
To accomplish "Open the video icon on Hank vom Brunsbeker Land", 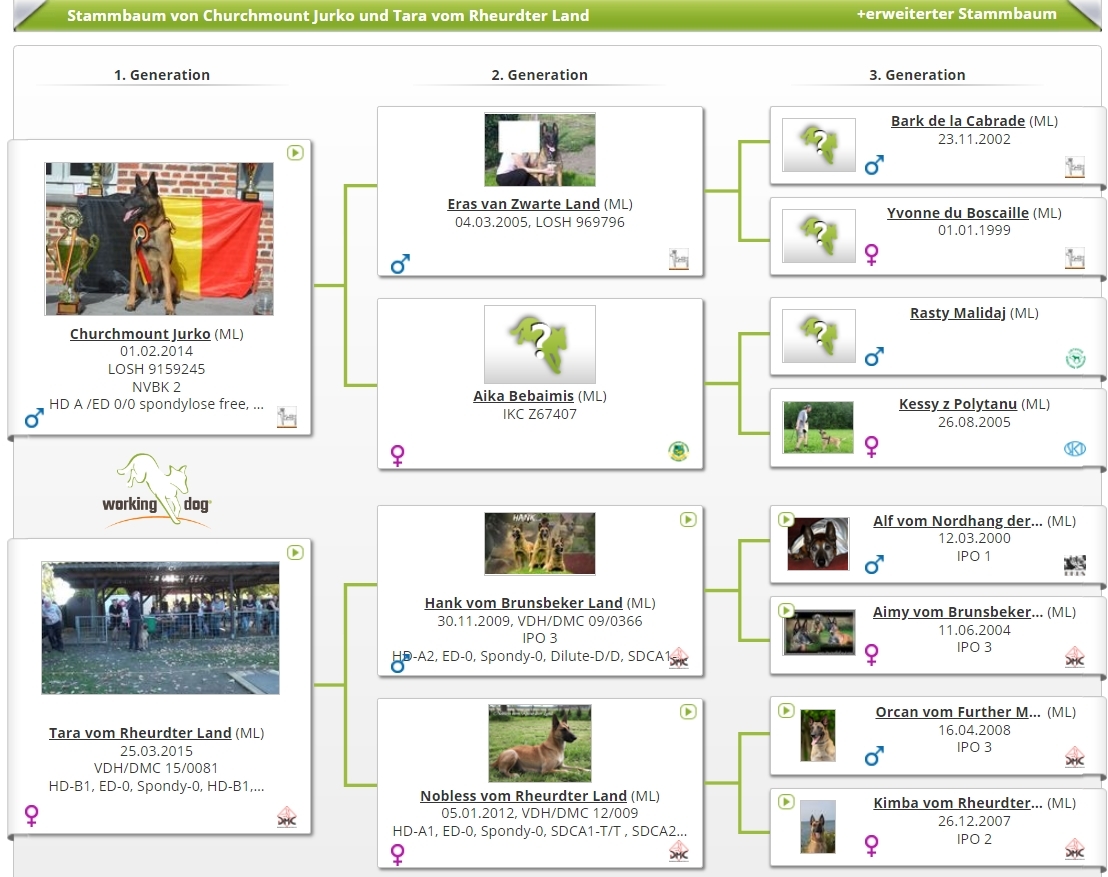I will (687, 519).
